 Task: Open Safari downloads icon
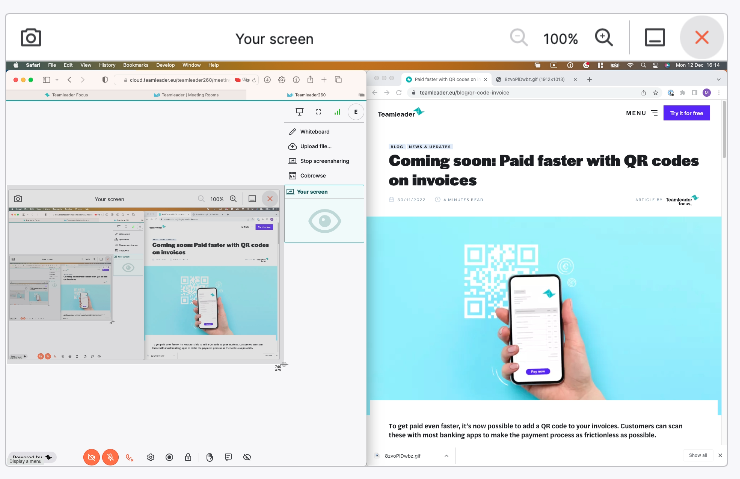point(267,80)
